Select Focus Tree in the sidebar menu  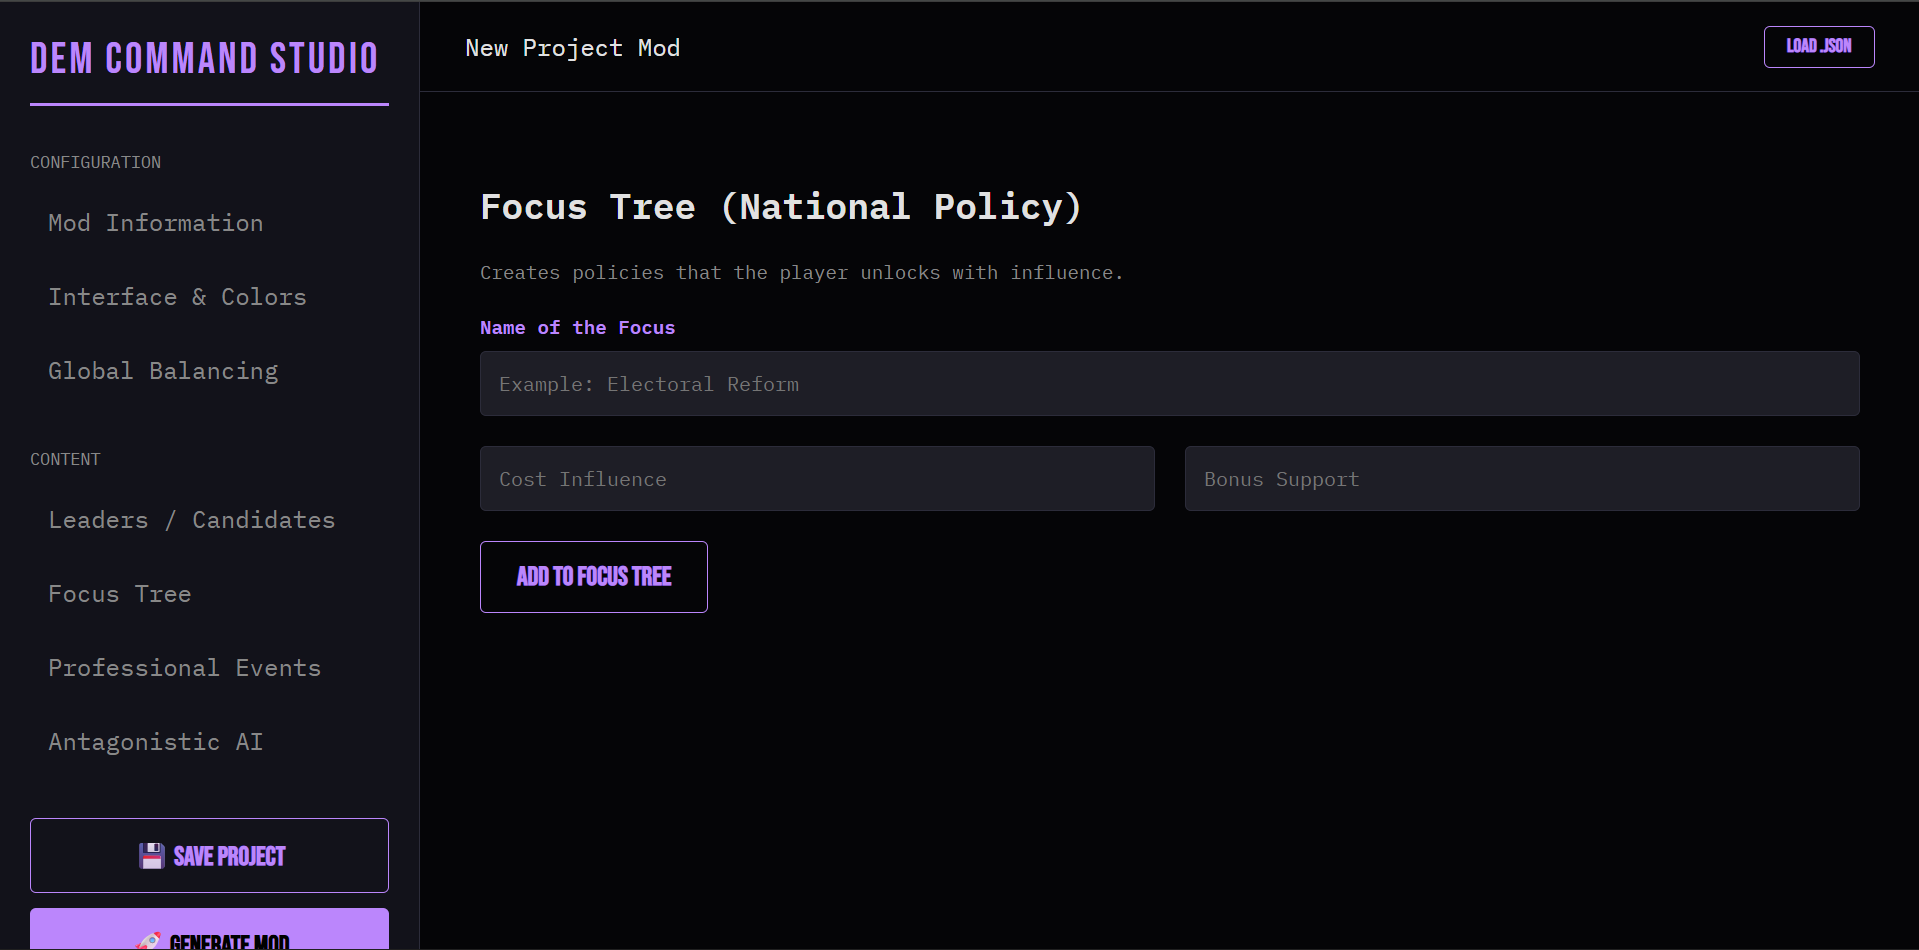(120, 594)
